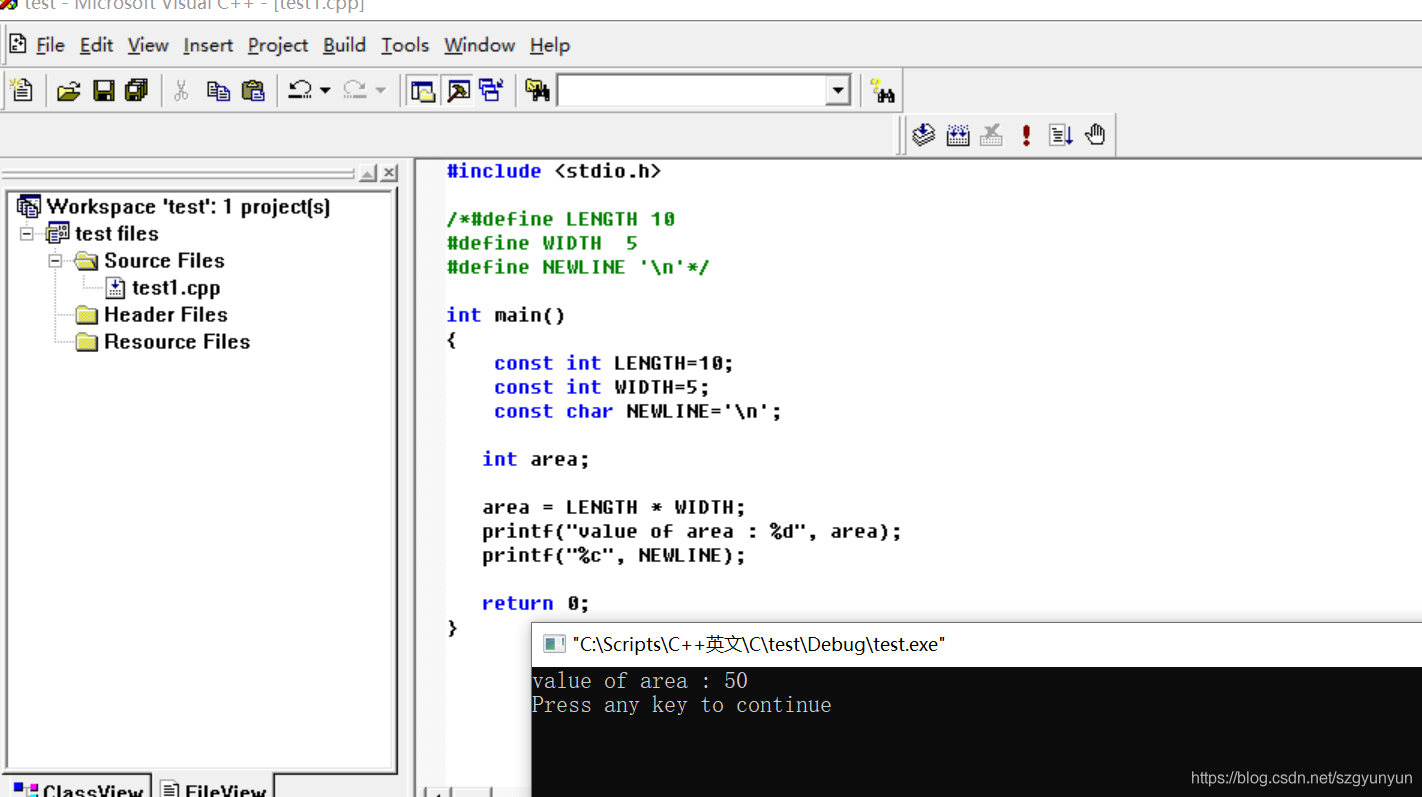Click the document icon left of File menu
The height and width of the screenshot is (797, 1422).
[17, 44]
